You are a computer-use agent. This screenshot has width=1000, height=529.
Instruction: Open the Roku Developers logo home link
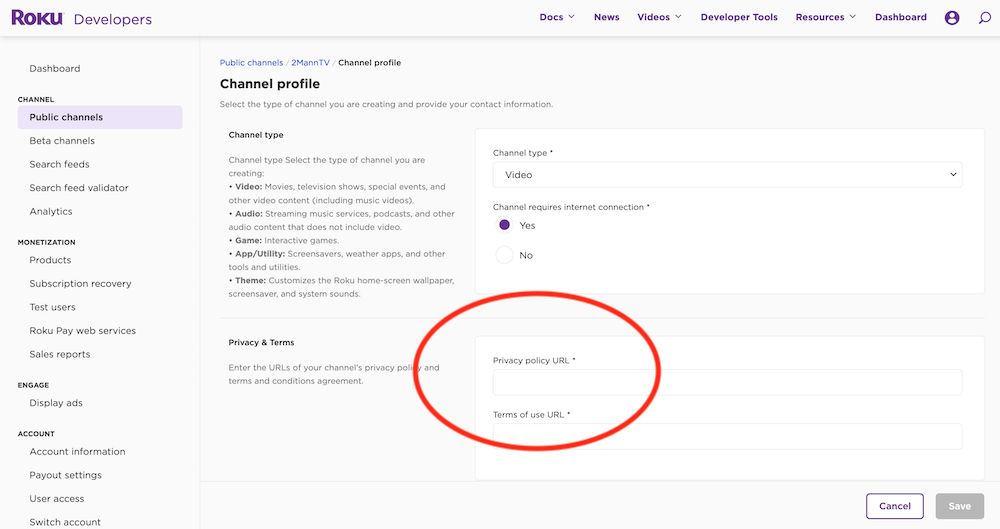[82, 19]
